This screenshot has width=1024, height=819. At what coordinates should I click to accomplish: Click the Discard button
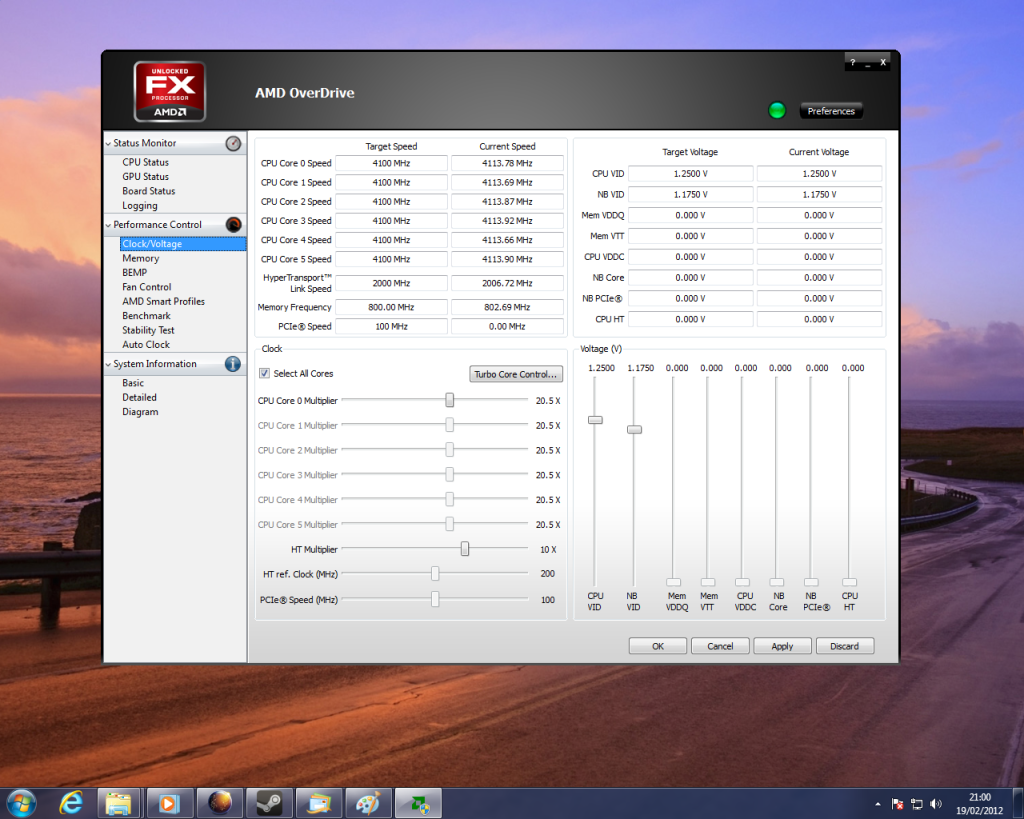click(x=844, y=646)
